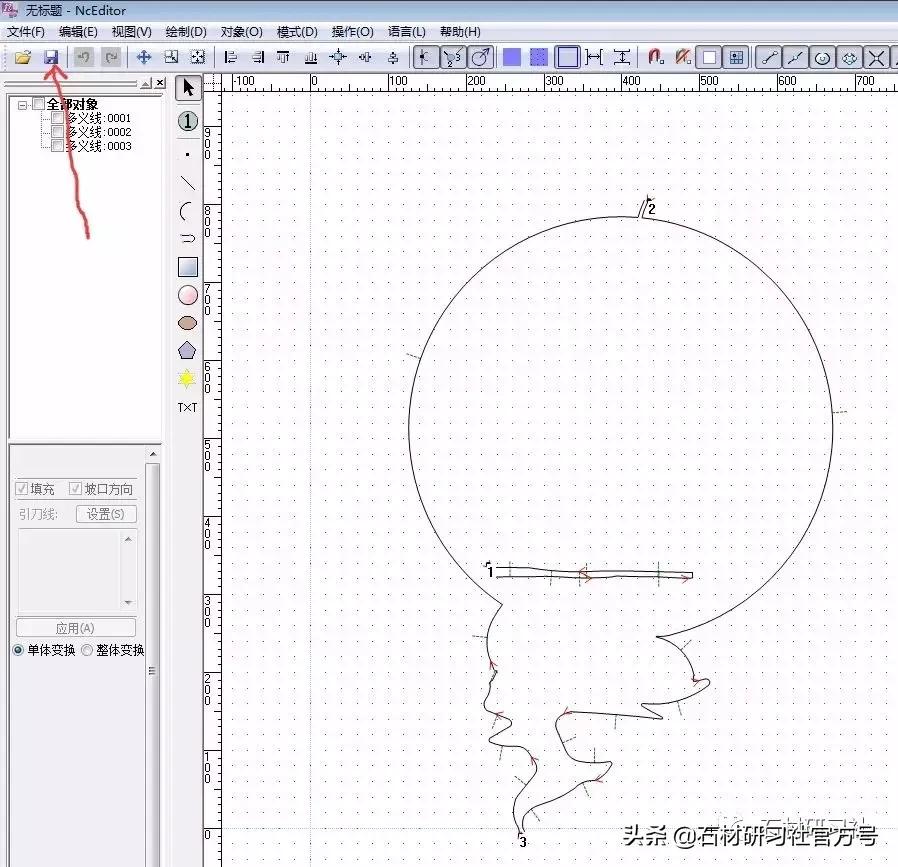Tick the 全部对象 root checkbox

coord(39,104)
